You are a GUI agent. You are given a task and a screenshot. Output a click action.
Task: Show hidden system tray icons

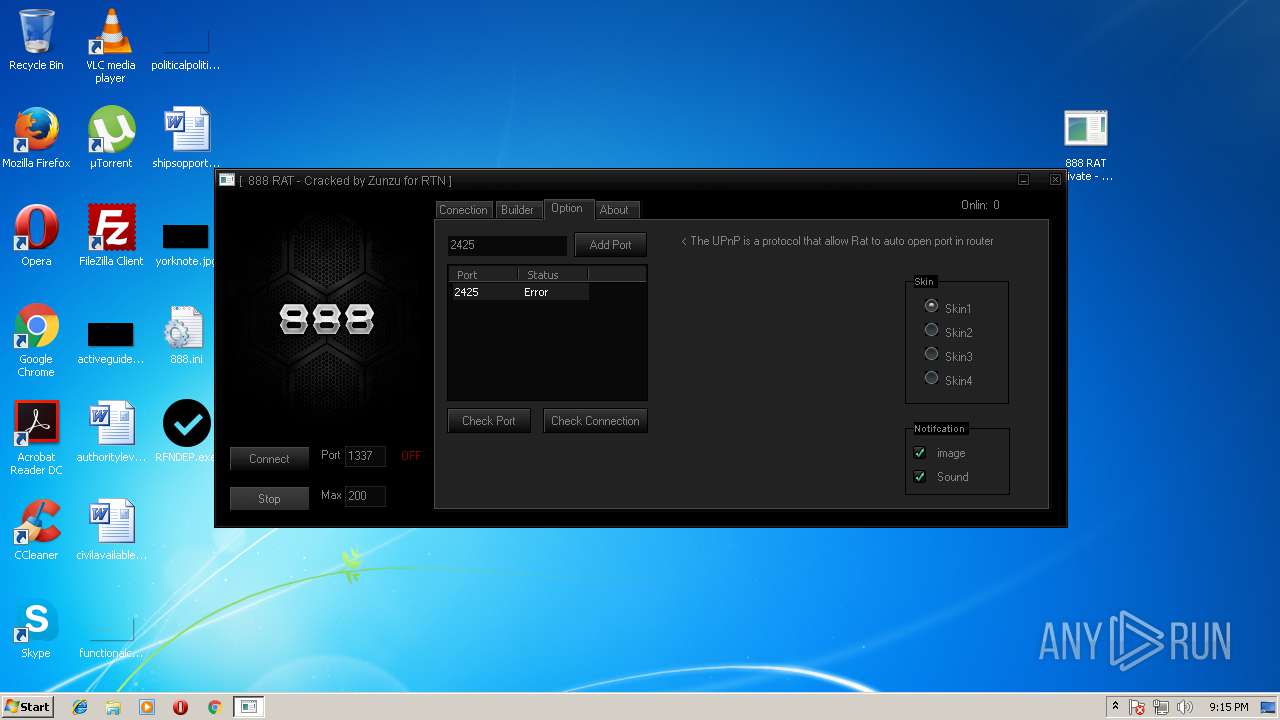coord(1115,707)
